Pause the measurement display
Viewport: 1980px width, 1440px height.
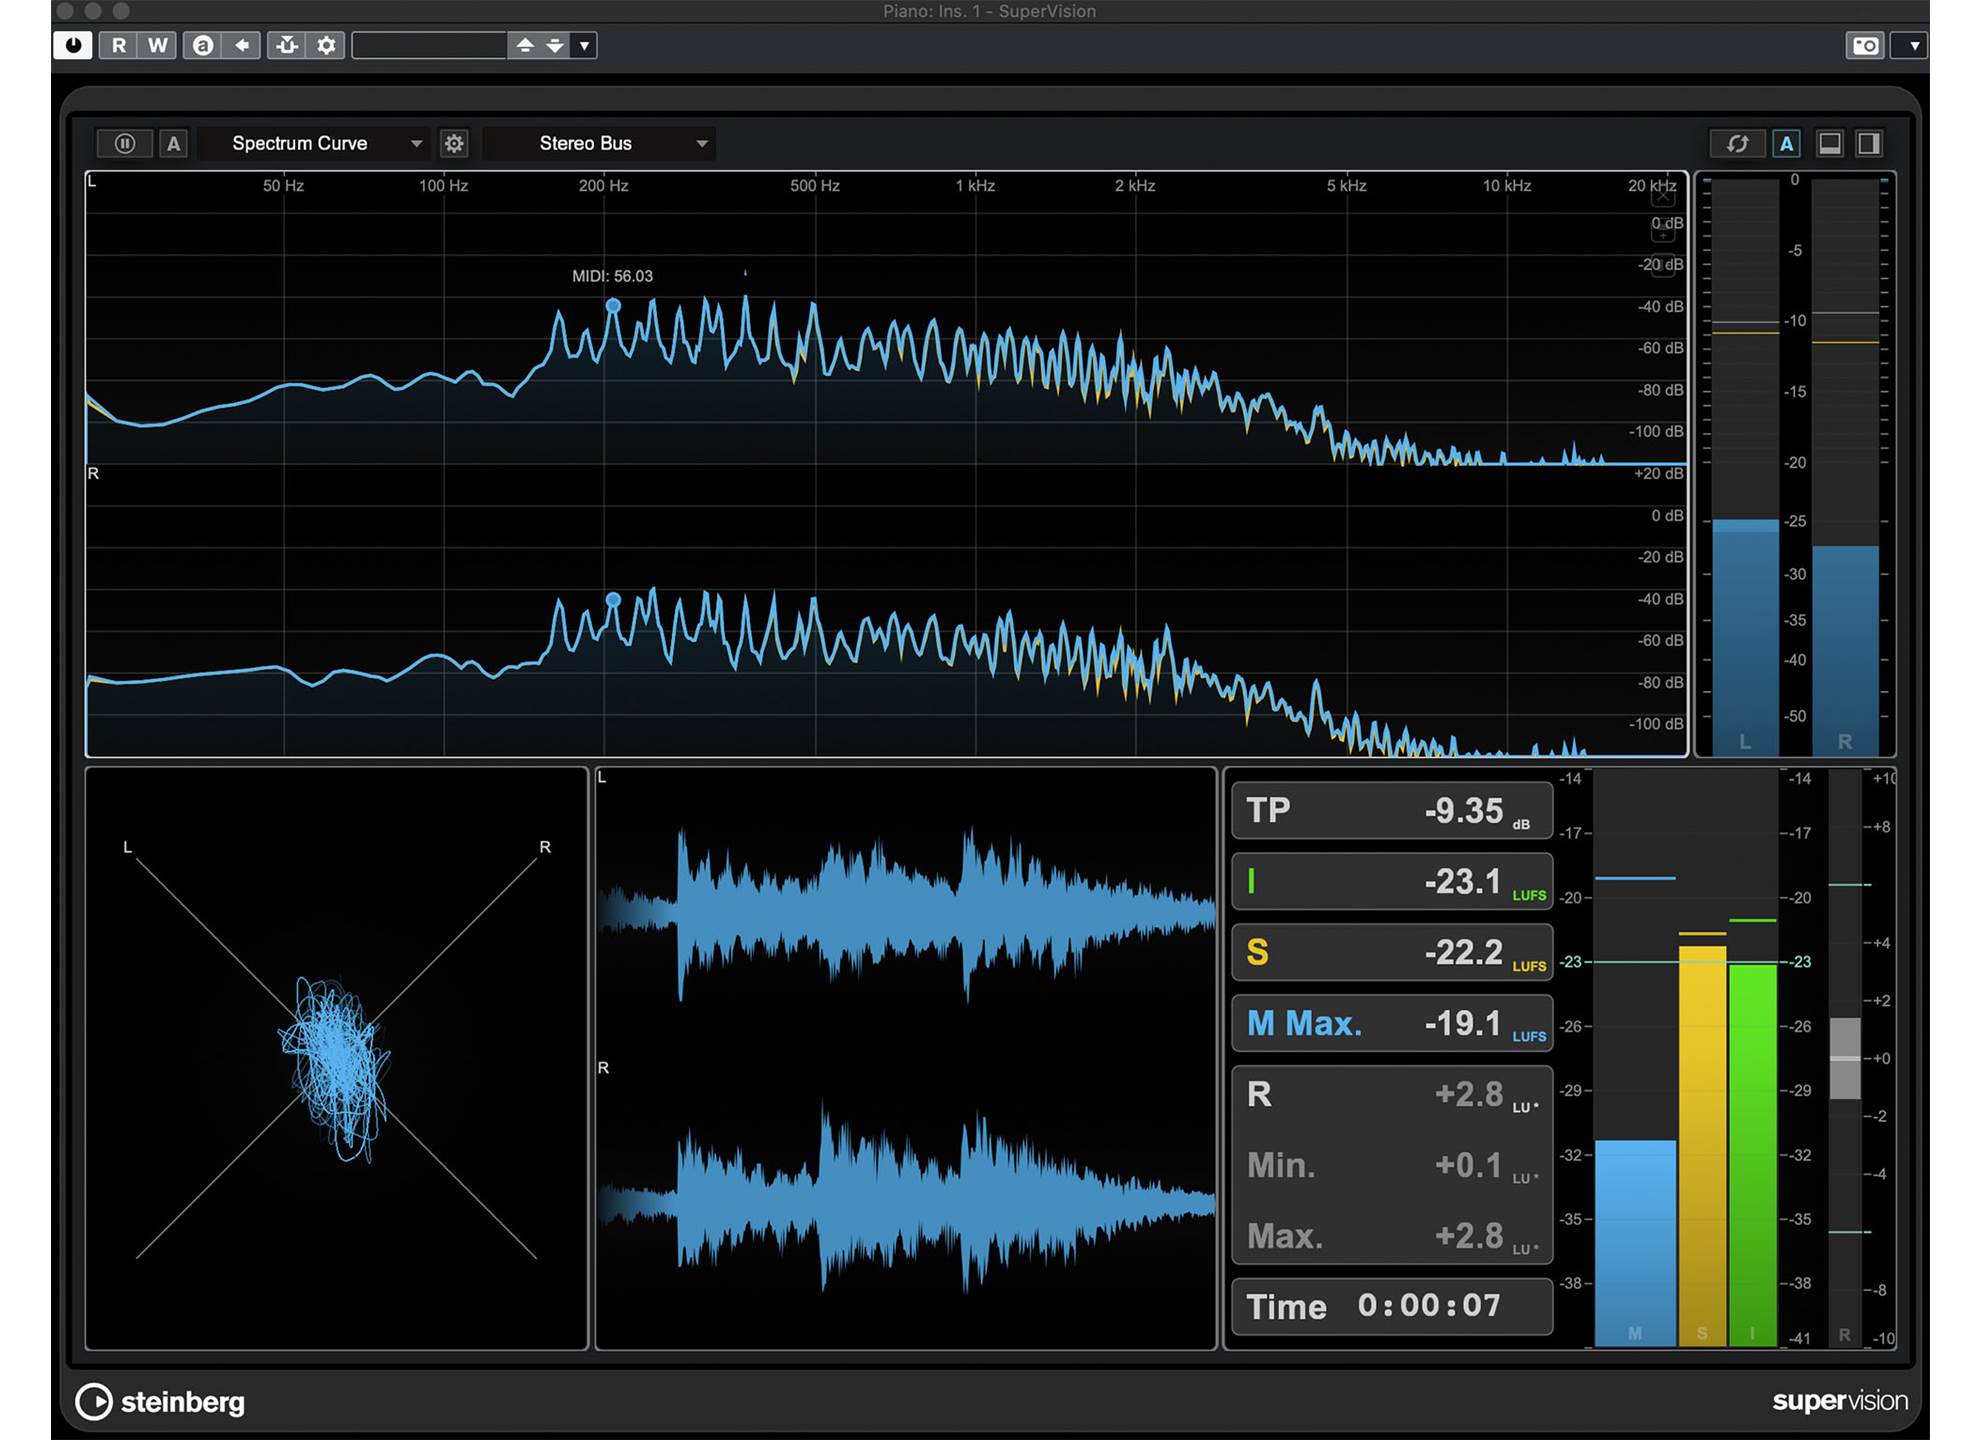click(125, 143)
